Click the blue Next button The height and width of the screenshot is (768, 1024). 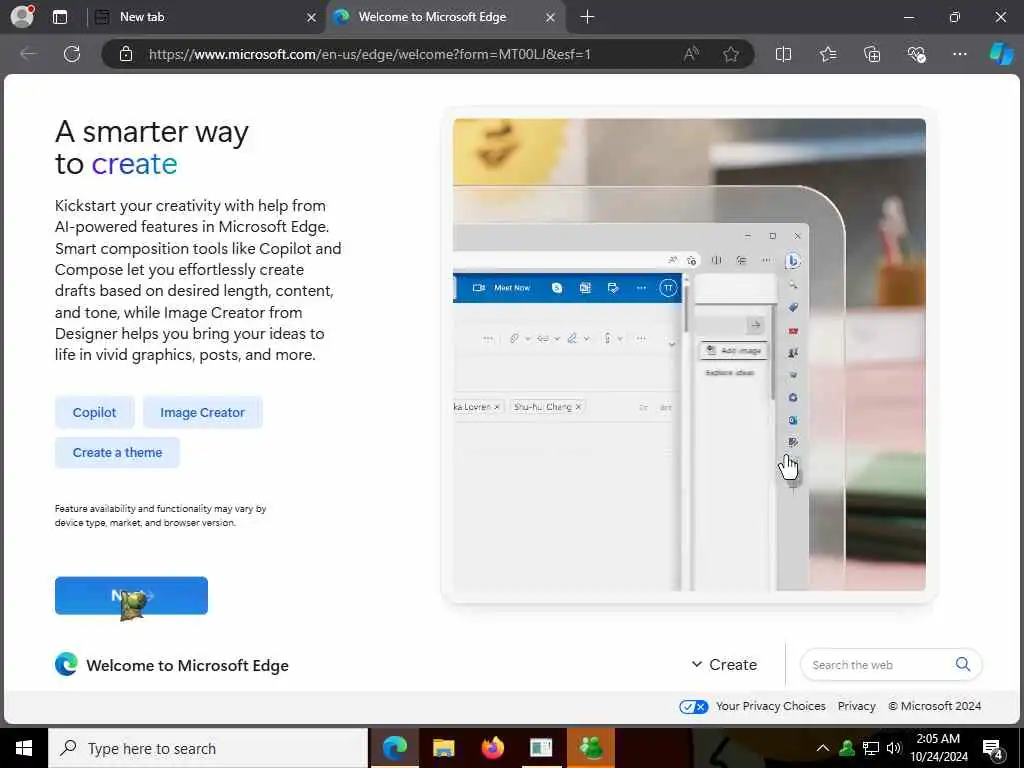131,596
